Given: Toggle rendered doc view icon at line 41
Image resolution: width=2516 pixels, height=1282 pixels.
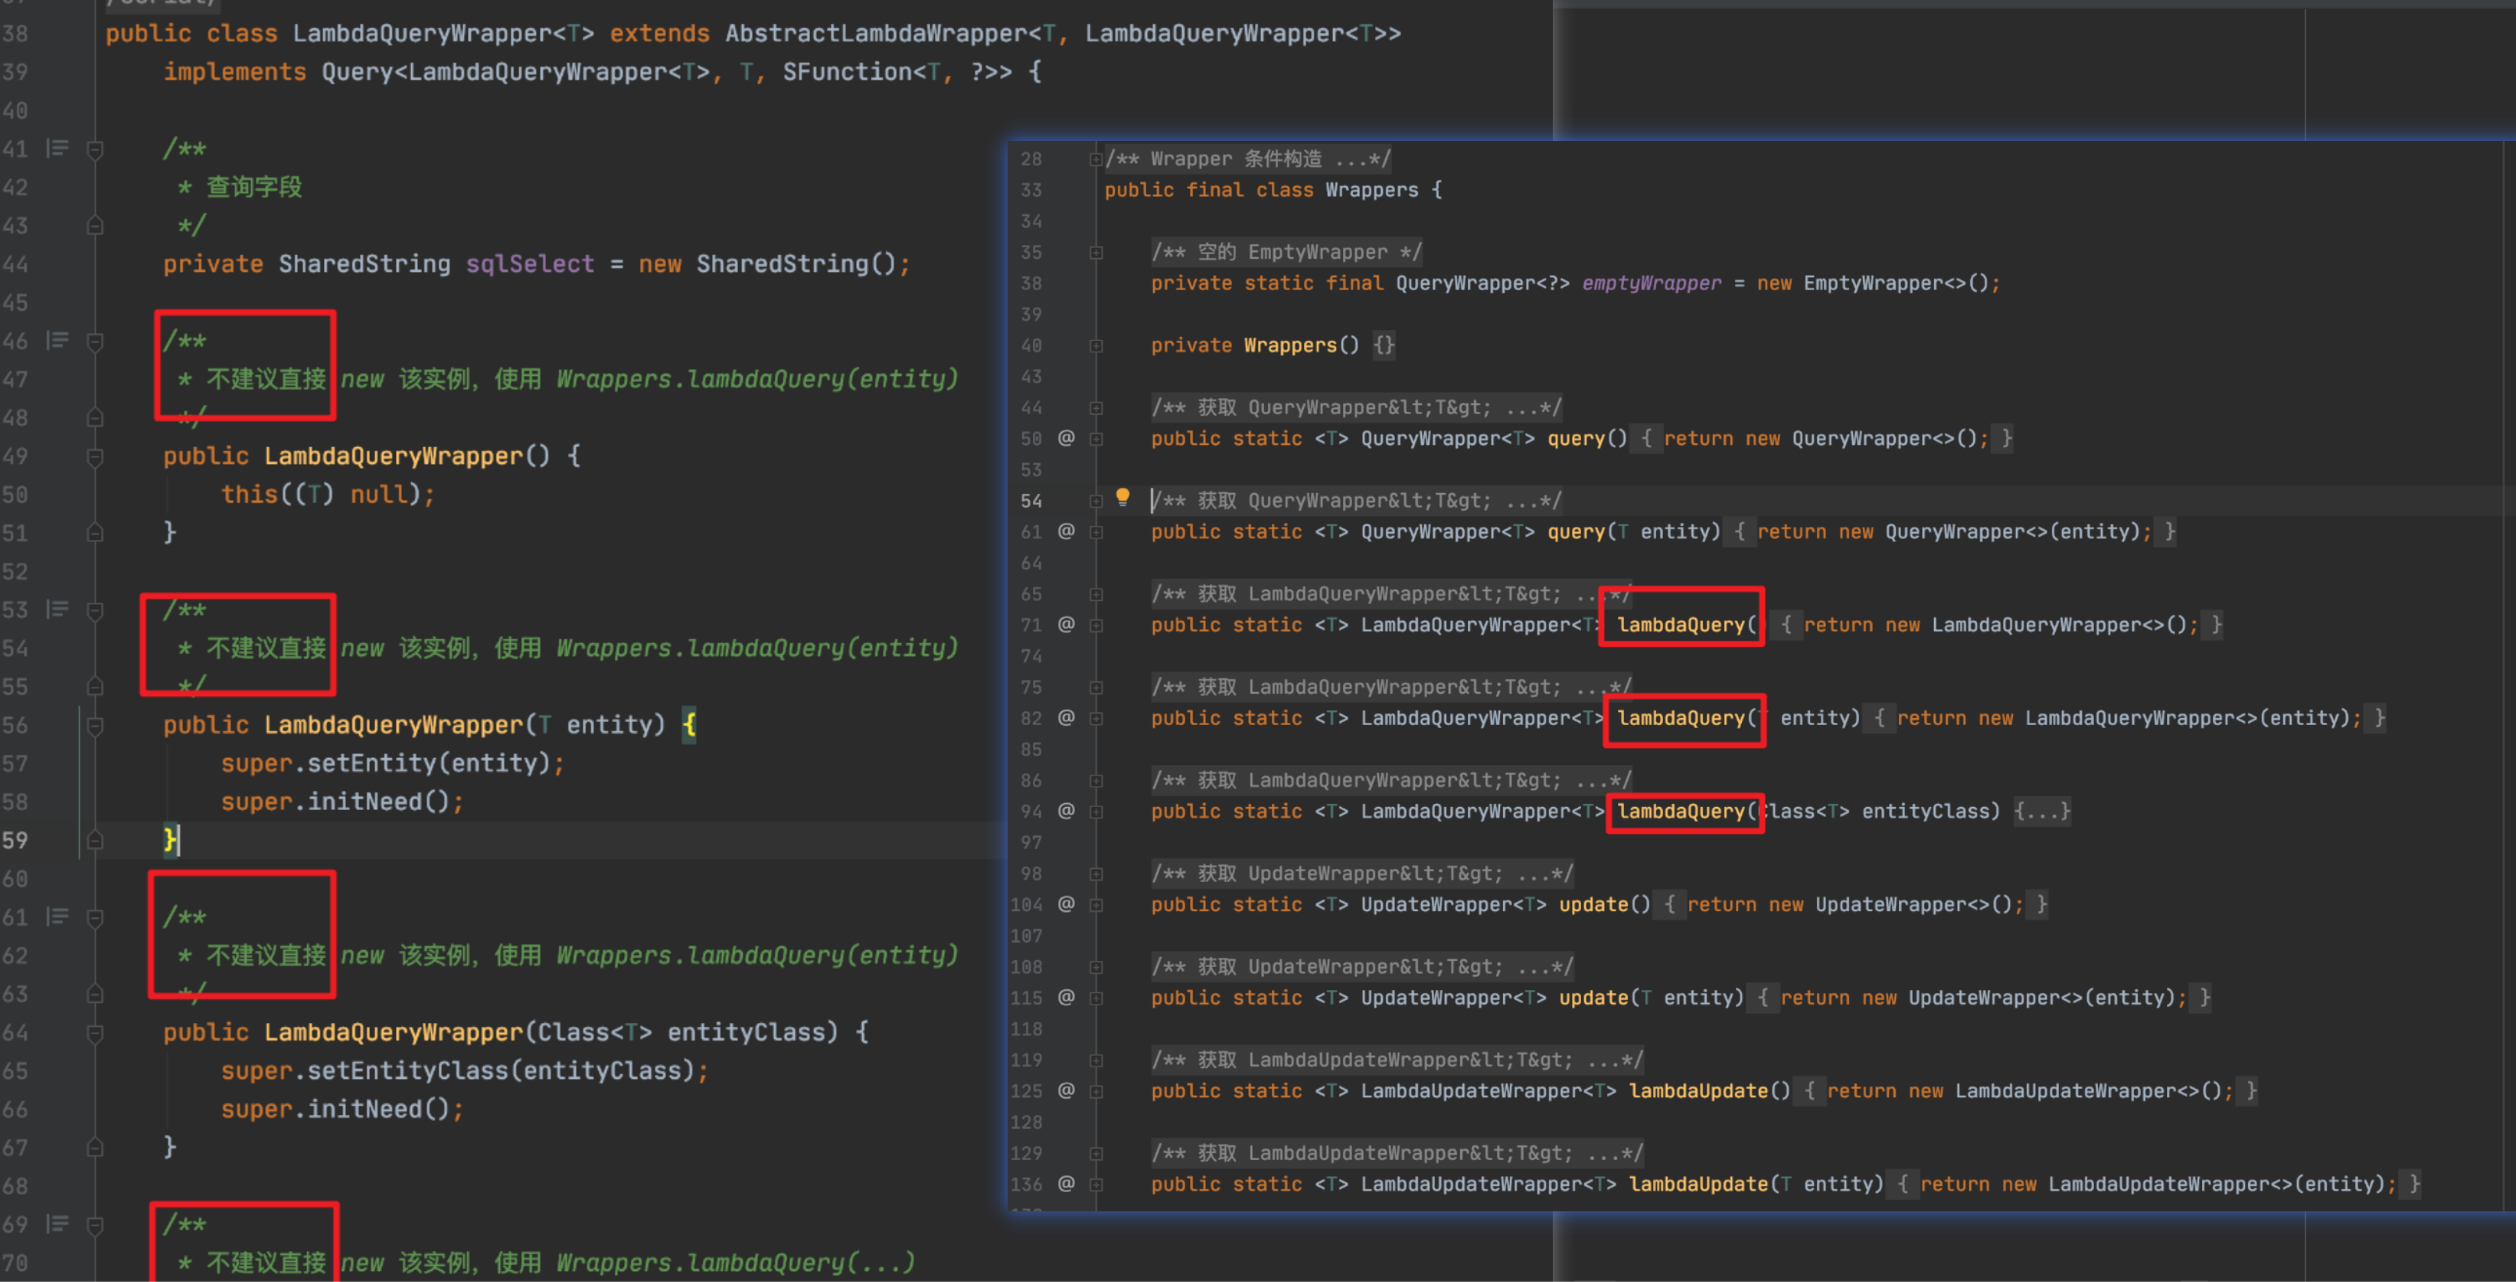Looking at the screenshot, I should pos(58,149).
